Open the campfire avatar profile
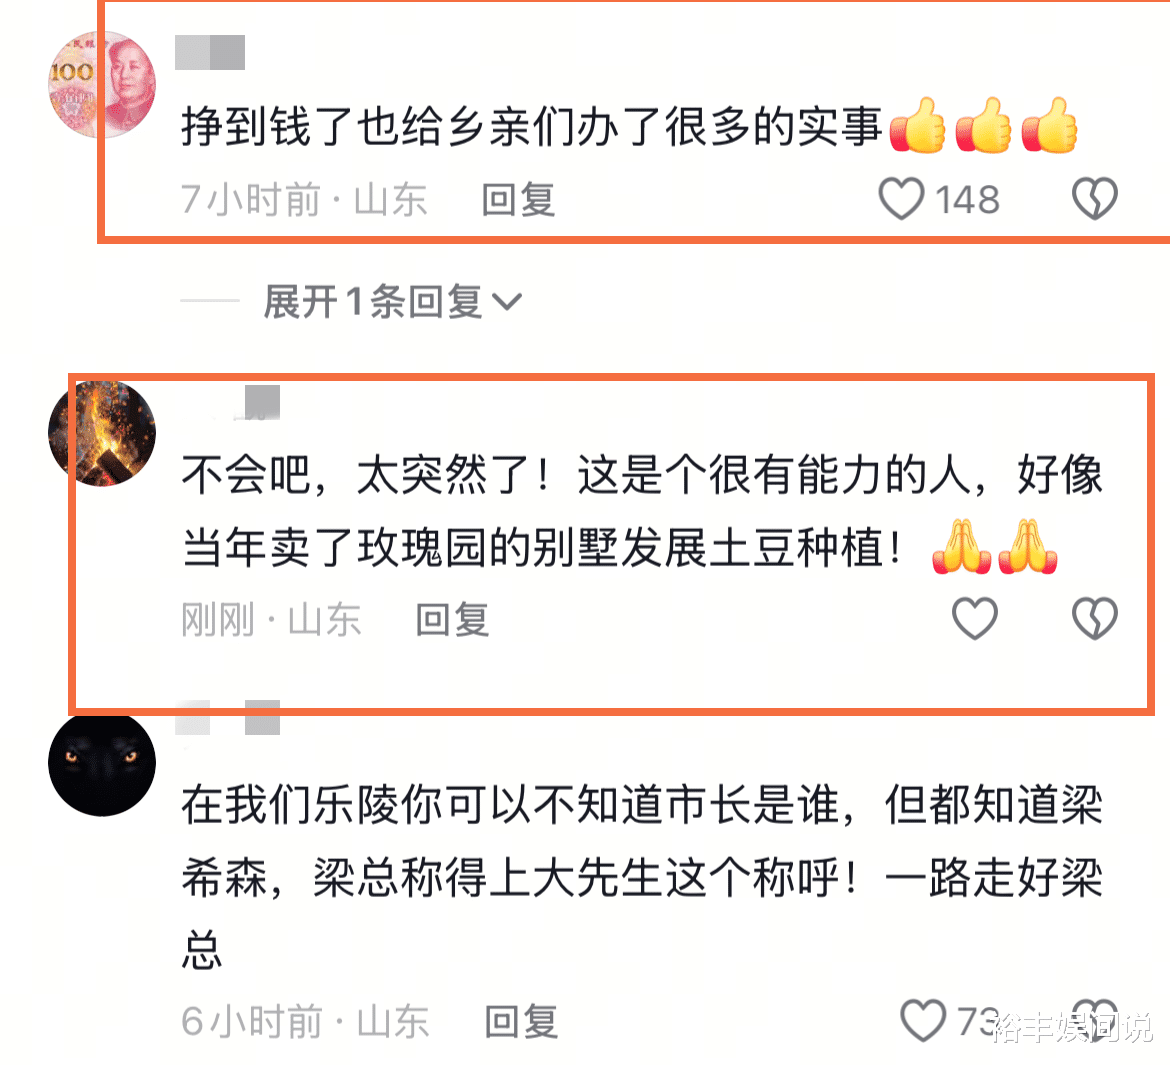Image resolution: width=1170 pixels, height=1065 pixels. [x=102, y=434]
